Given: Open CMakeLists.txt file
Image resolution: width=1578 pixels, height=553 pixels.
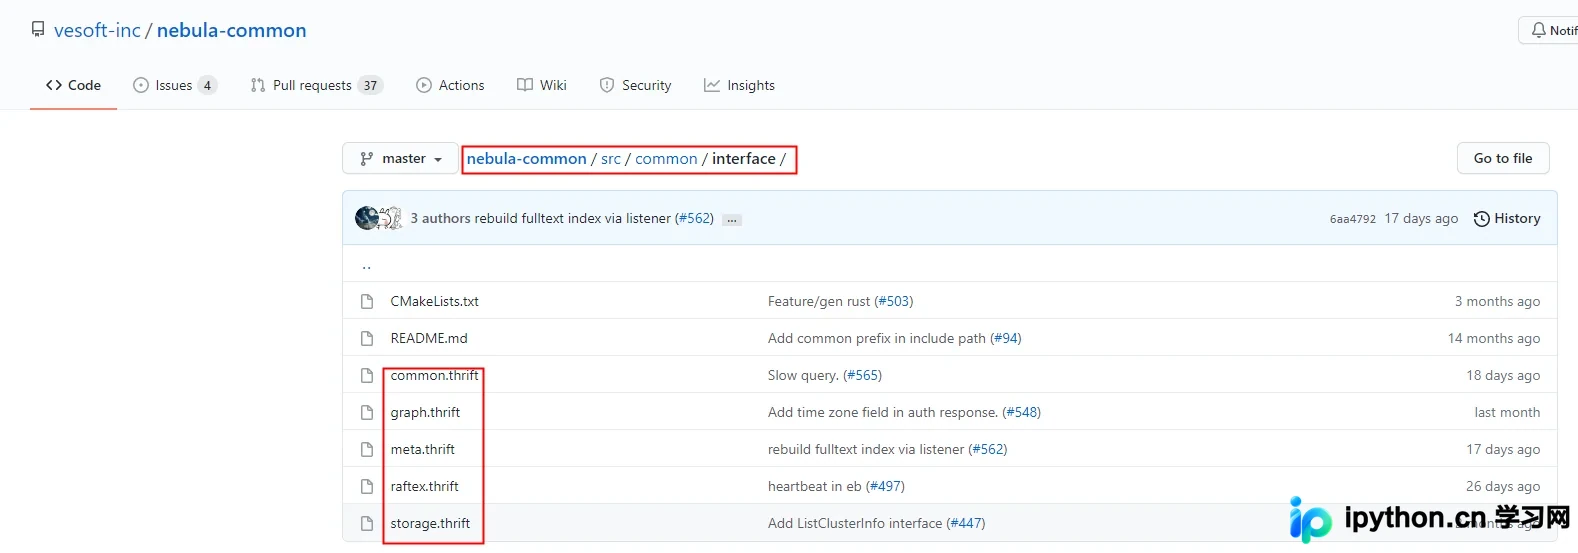Looking at the screenshot, I should (434, 301).
